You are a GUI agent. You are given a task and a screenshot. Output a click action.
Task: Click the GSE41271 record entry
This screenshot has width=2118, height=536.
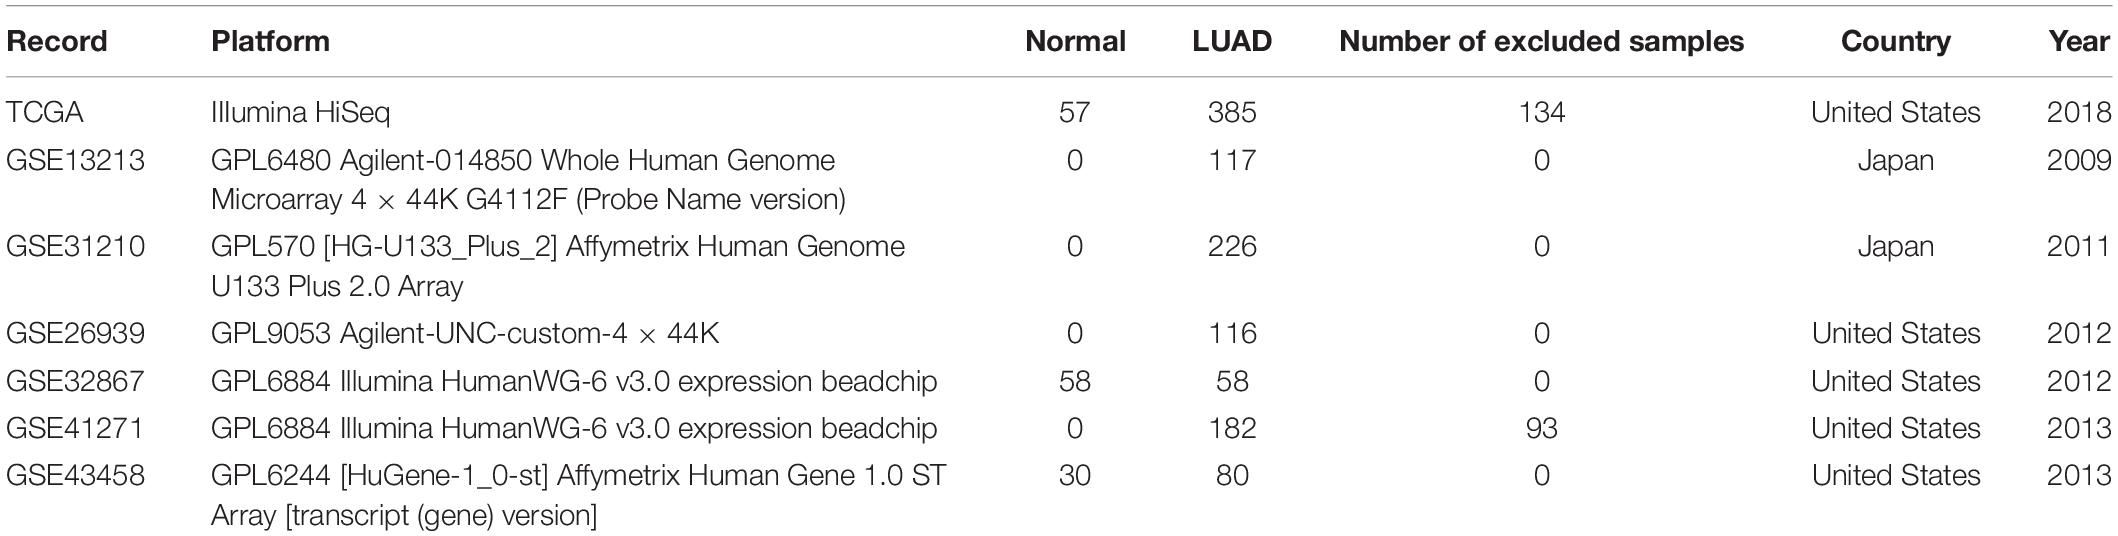[x=75, y=428]
